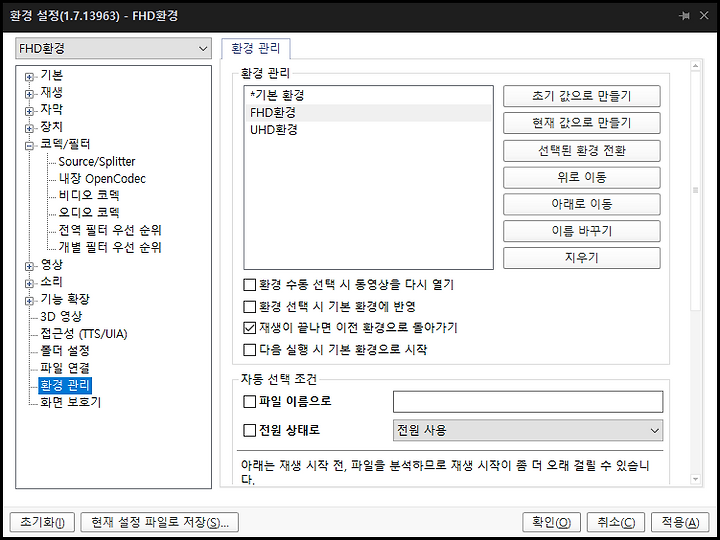Expand the 소리 tree node
Screen dimensions: 720x540
pos(29,284)
